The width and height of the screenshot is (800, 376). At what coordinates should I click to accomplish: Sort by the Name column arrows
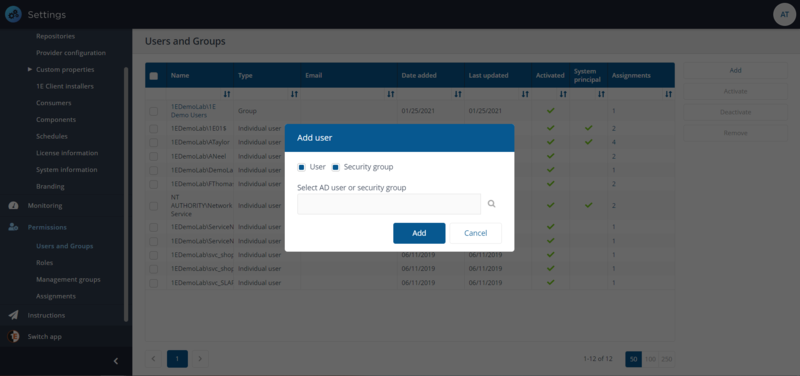[227, 94]
